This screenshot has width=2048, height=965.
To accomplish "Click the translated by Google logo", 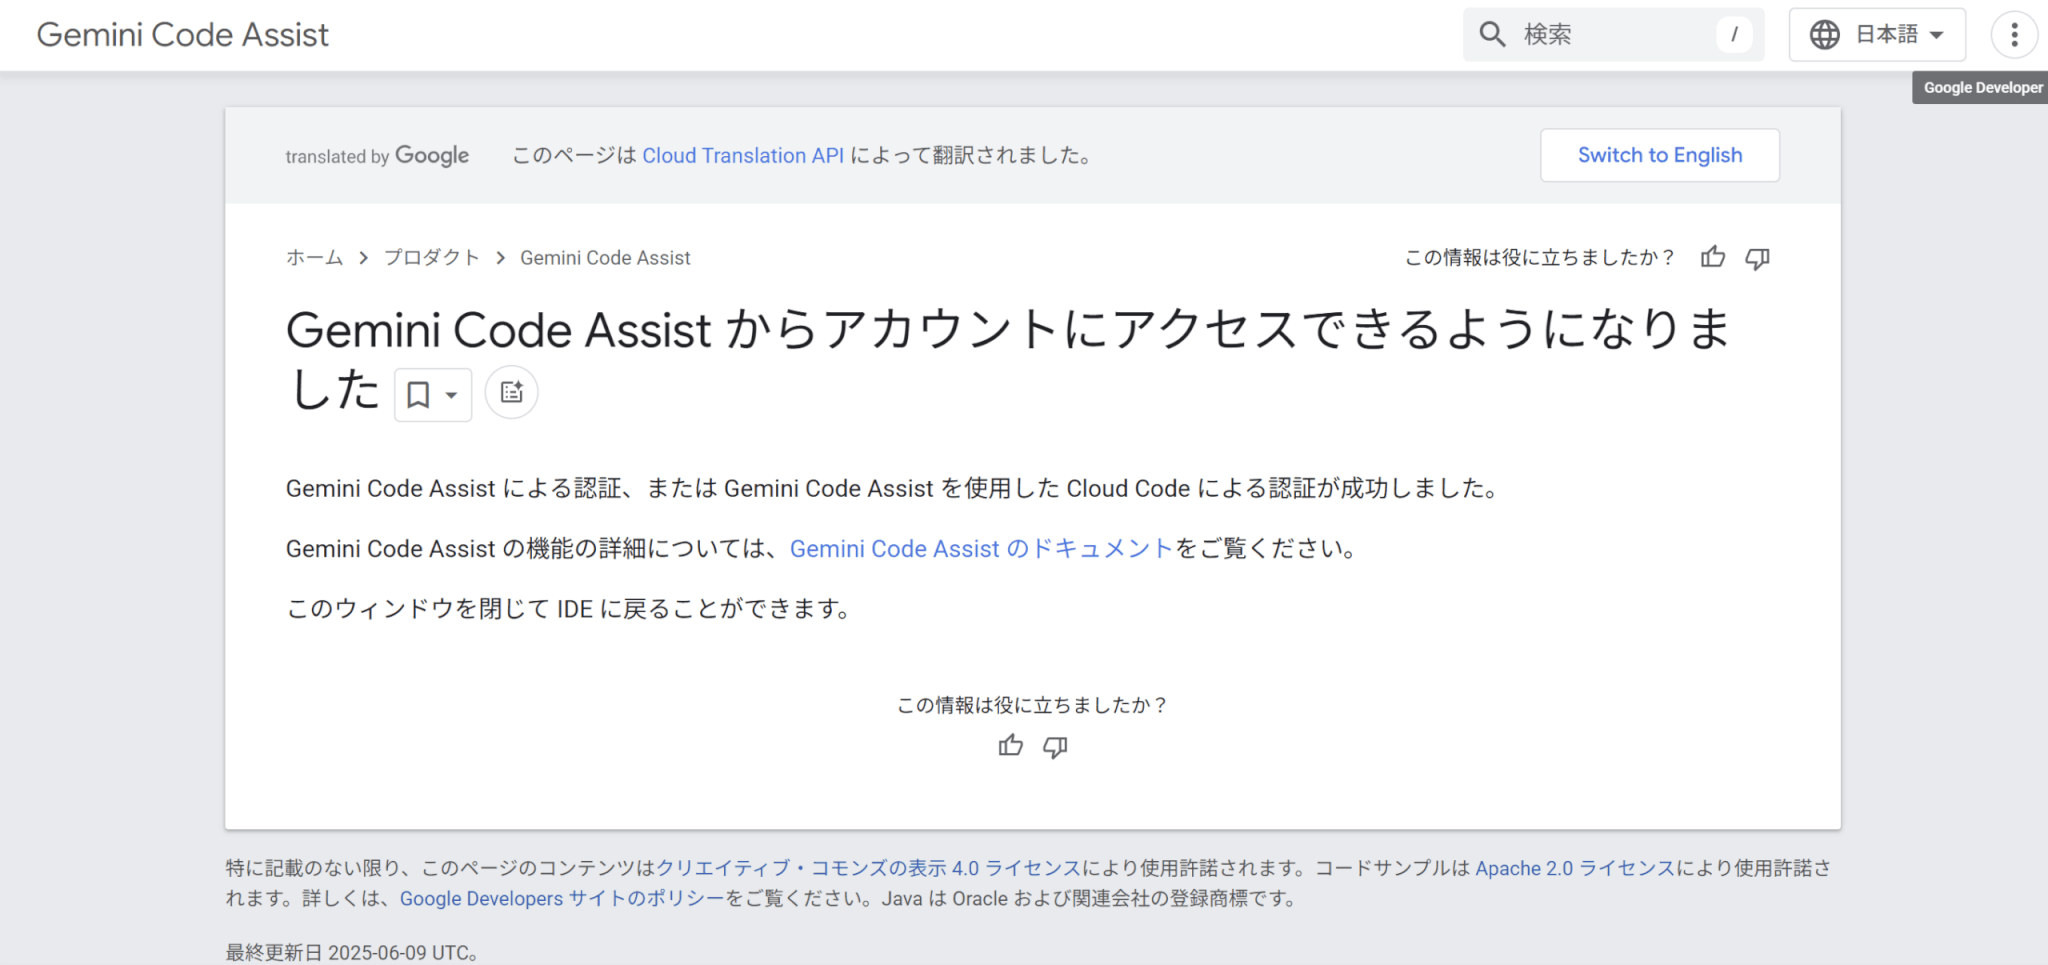I will point(377,156).
